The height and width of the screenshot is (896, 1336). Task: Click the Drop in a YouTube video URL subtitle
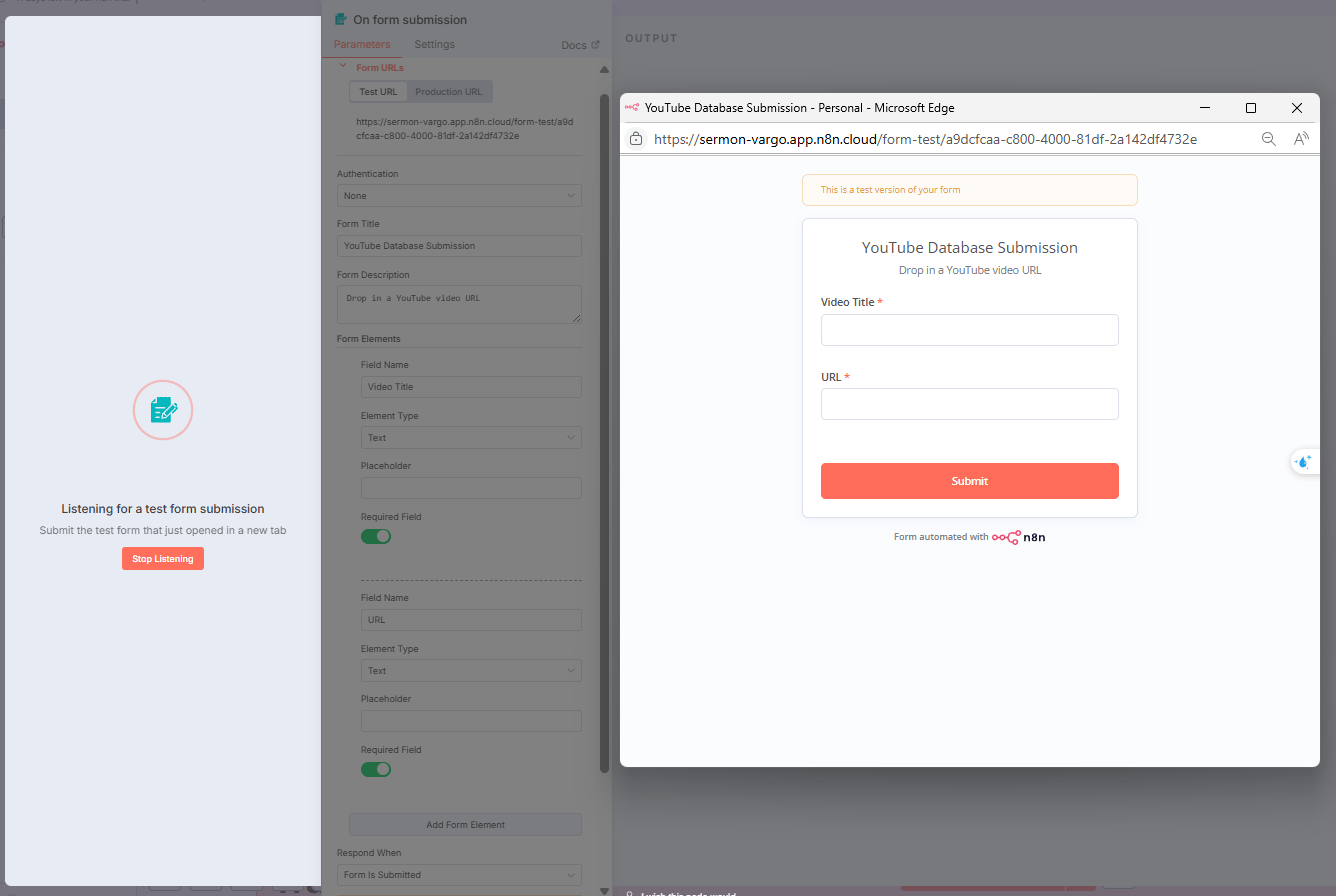970,270
